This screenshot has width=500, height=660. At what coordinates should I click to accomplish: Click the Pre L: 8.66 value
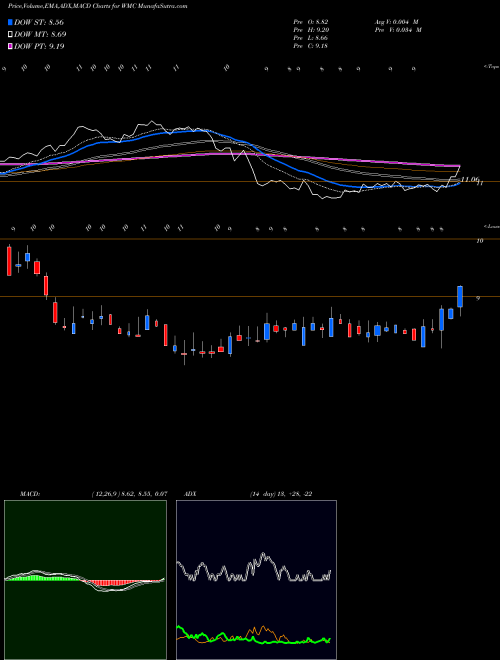coord(311,38)
